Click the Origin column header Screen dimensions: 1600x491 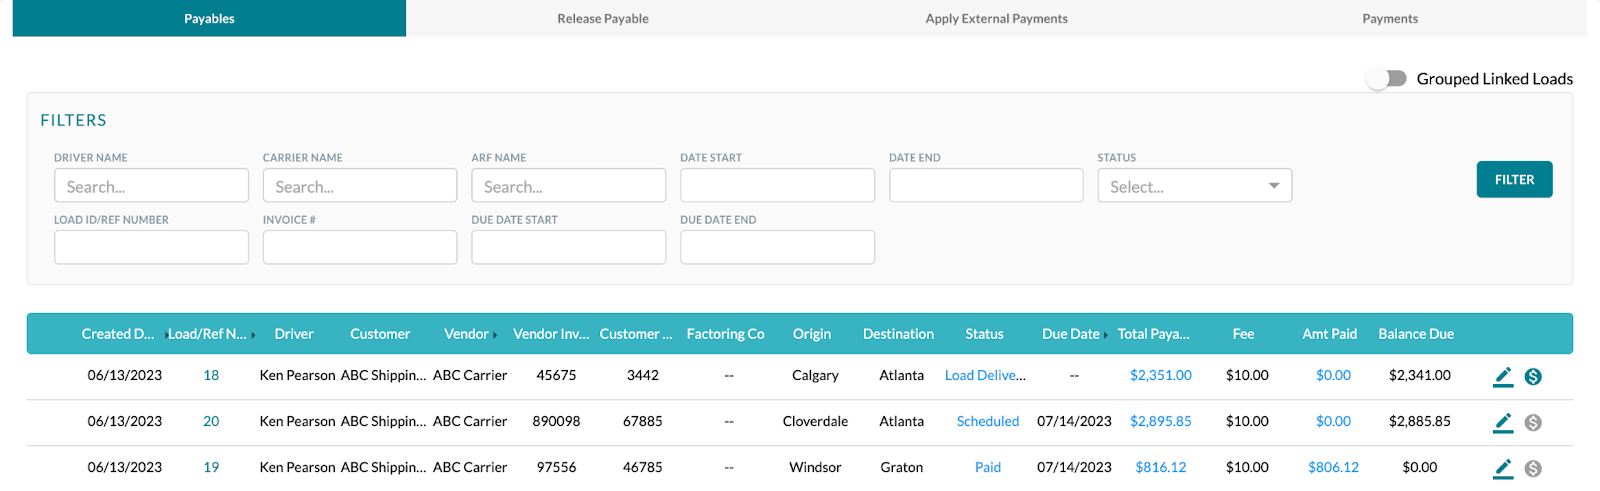pyautogui.click(x=812, y=334)
